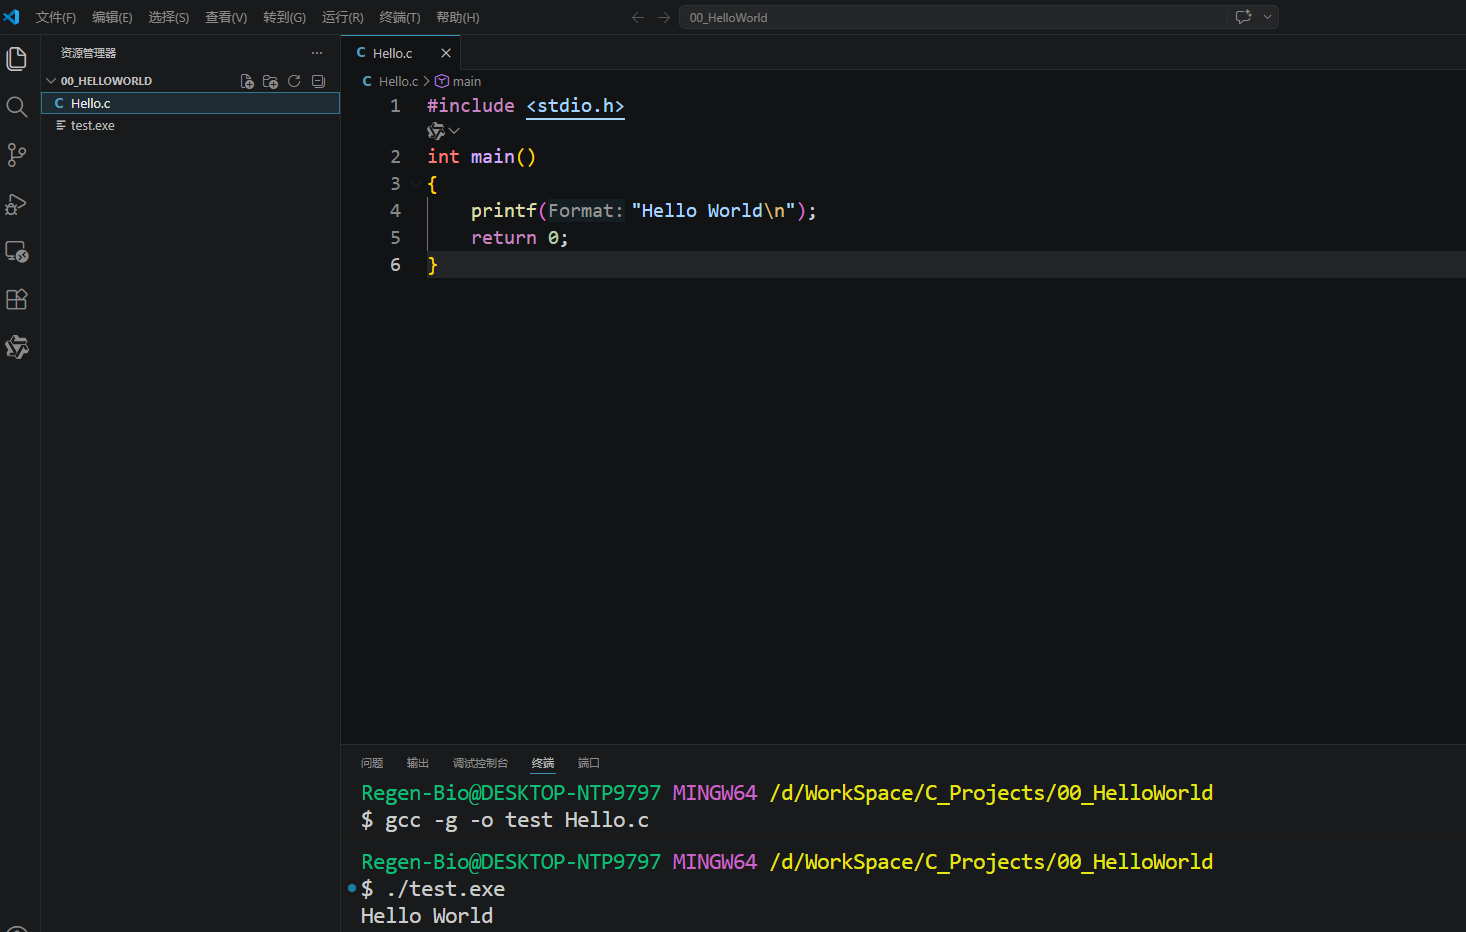The image size is (1466, 932).
Task: Close the Hello.c editor tab
Action: (x=446, y=53)
